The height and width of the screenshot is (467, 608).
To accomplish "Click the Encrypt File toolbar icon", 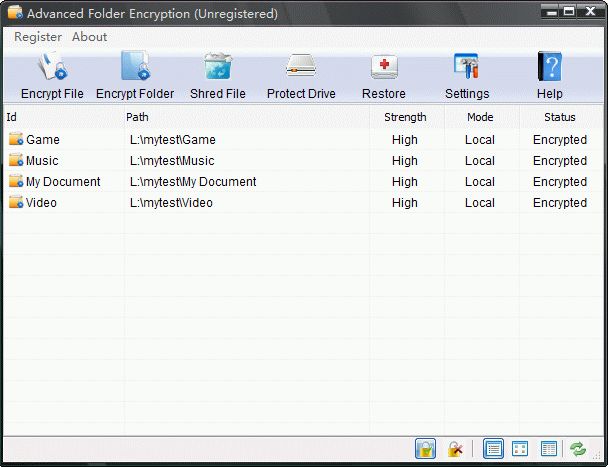I will (52, 68).
